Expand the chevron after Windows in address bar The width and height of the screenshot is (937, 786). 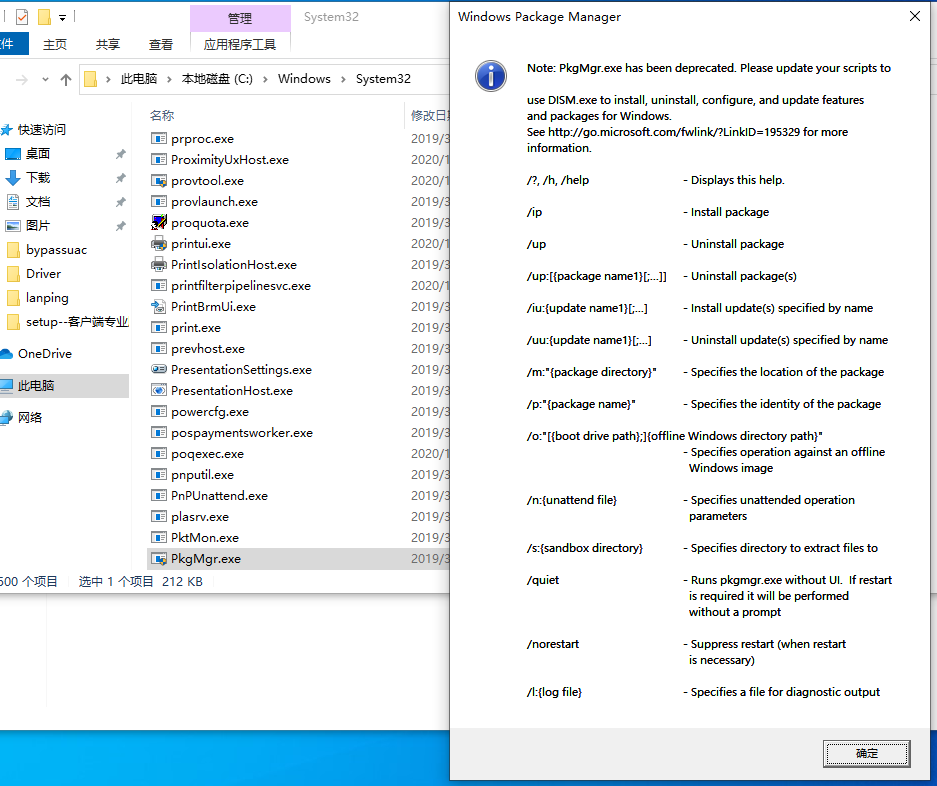[x=343, y=79]
